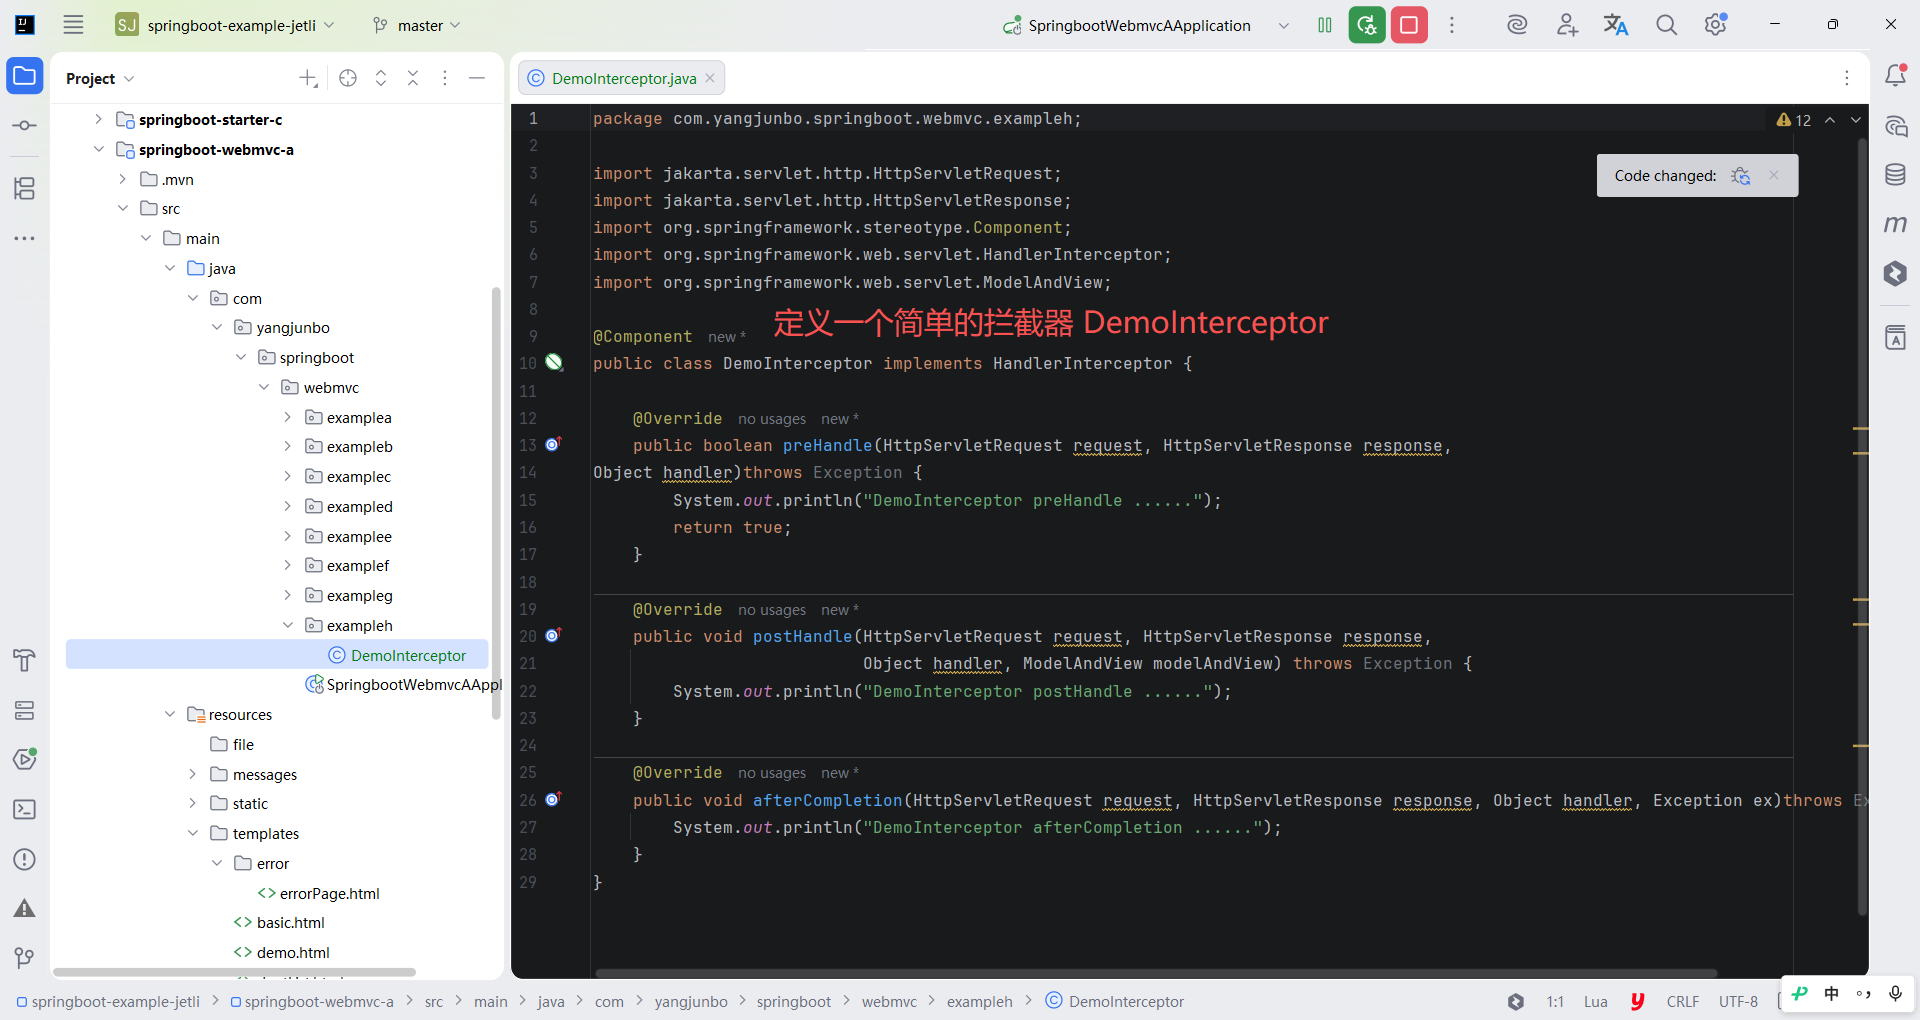1920x1020 pixels.
Task: Open the translate plugin icon
Action: 1616,25
